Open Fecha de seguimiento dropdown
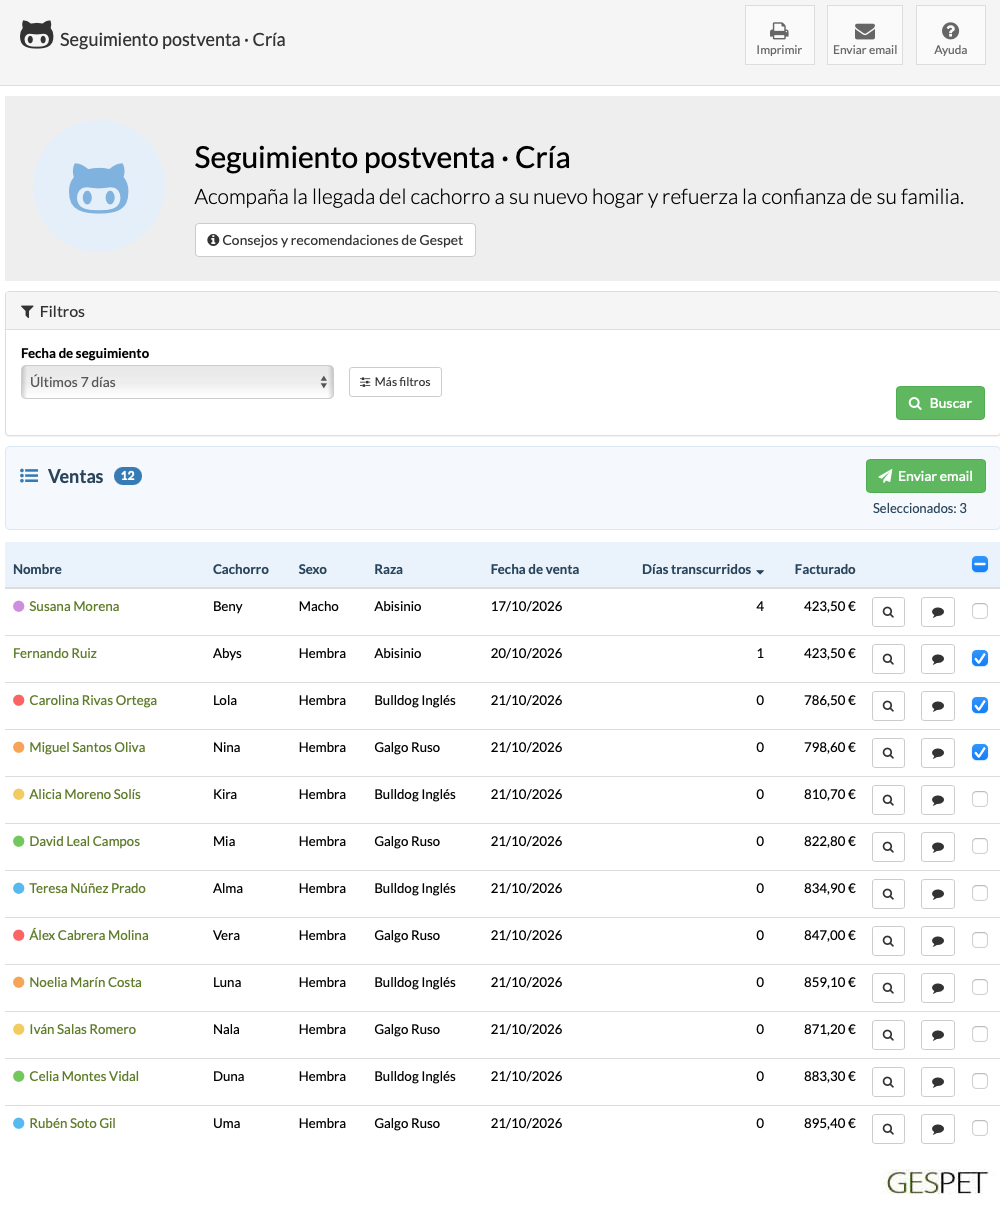Screen dimensions: 1008x1223 pos(177,382)
